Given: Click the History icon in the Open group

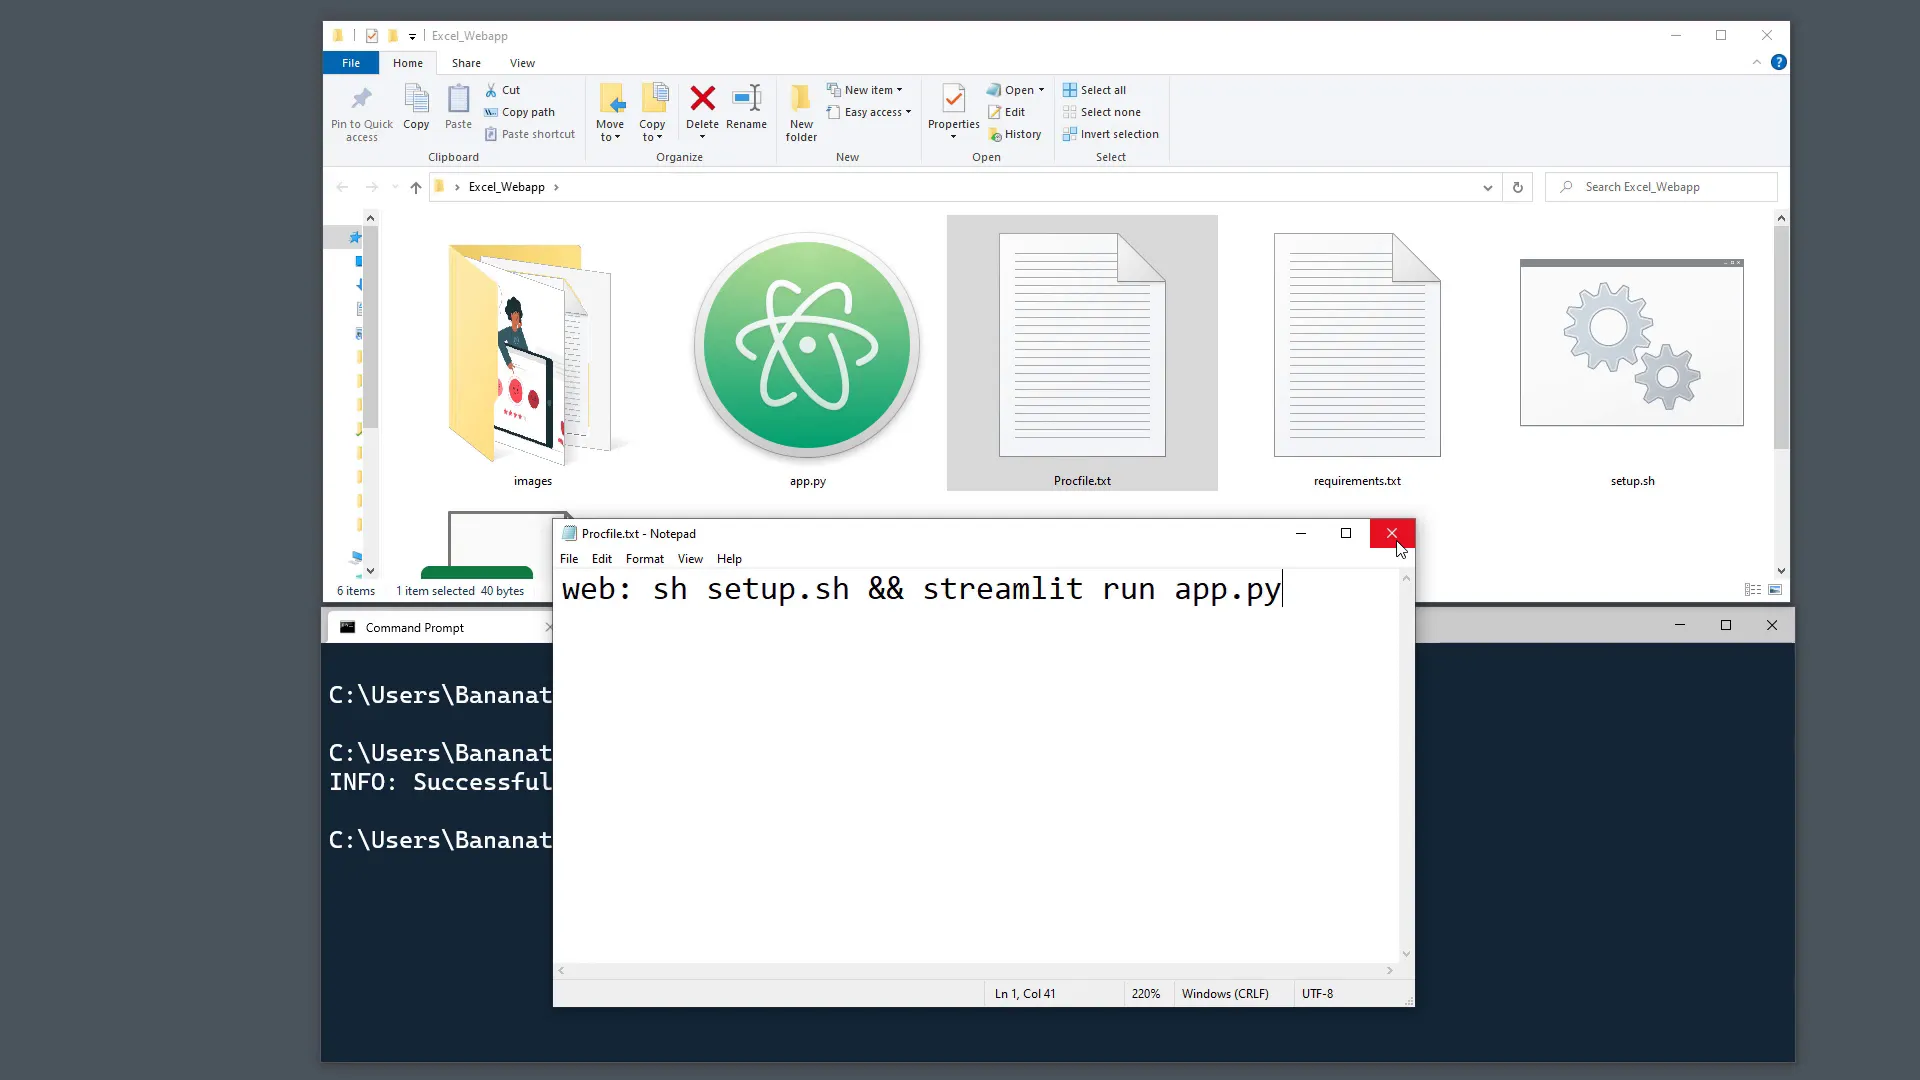Looking at the screenshot, I should pyautogui.click(x=1016, y=133).
